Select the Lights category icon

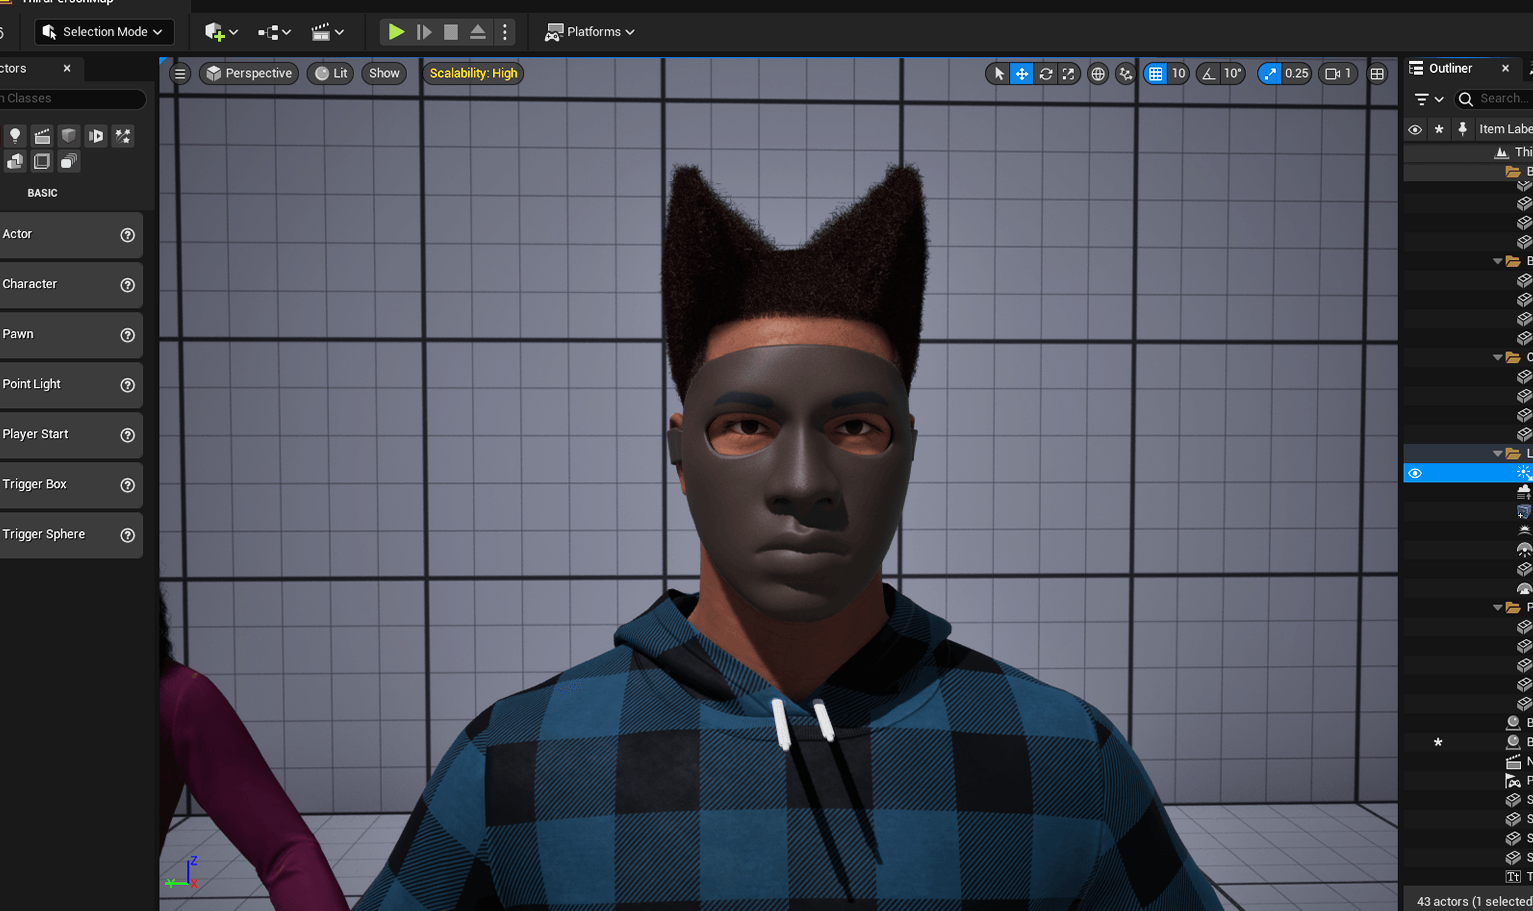[15, 136]
